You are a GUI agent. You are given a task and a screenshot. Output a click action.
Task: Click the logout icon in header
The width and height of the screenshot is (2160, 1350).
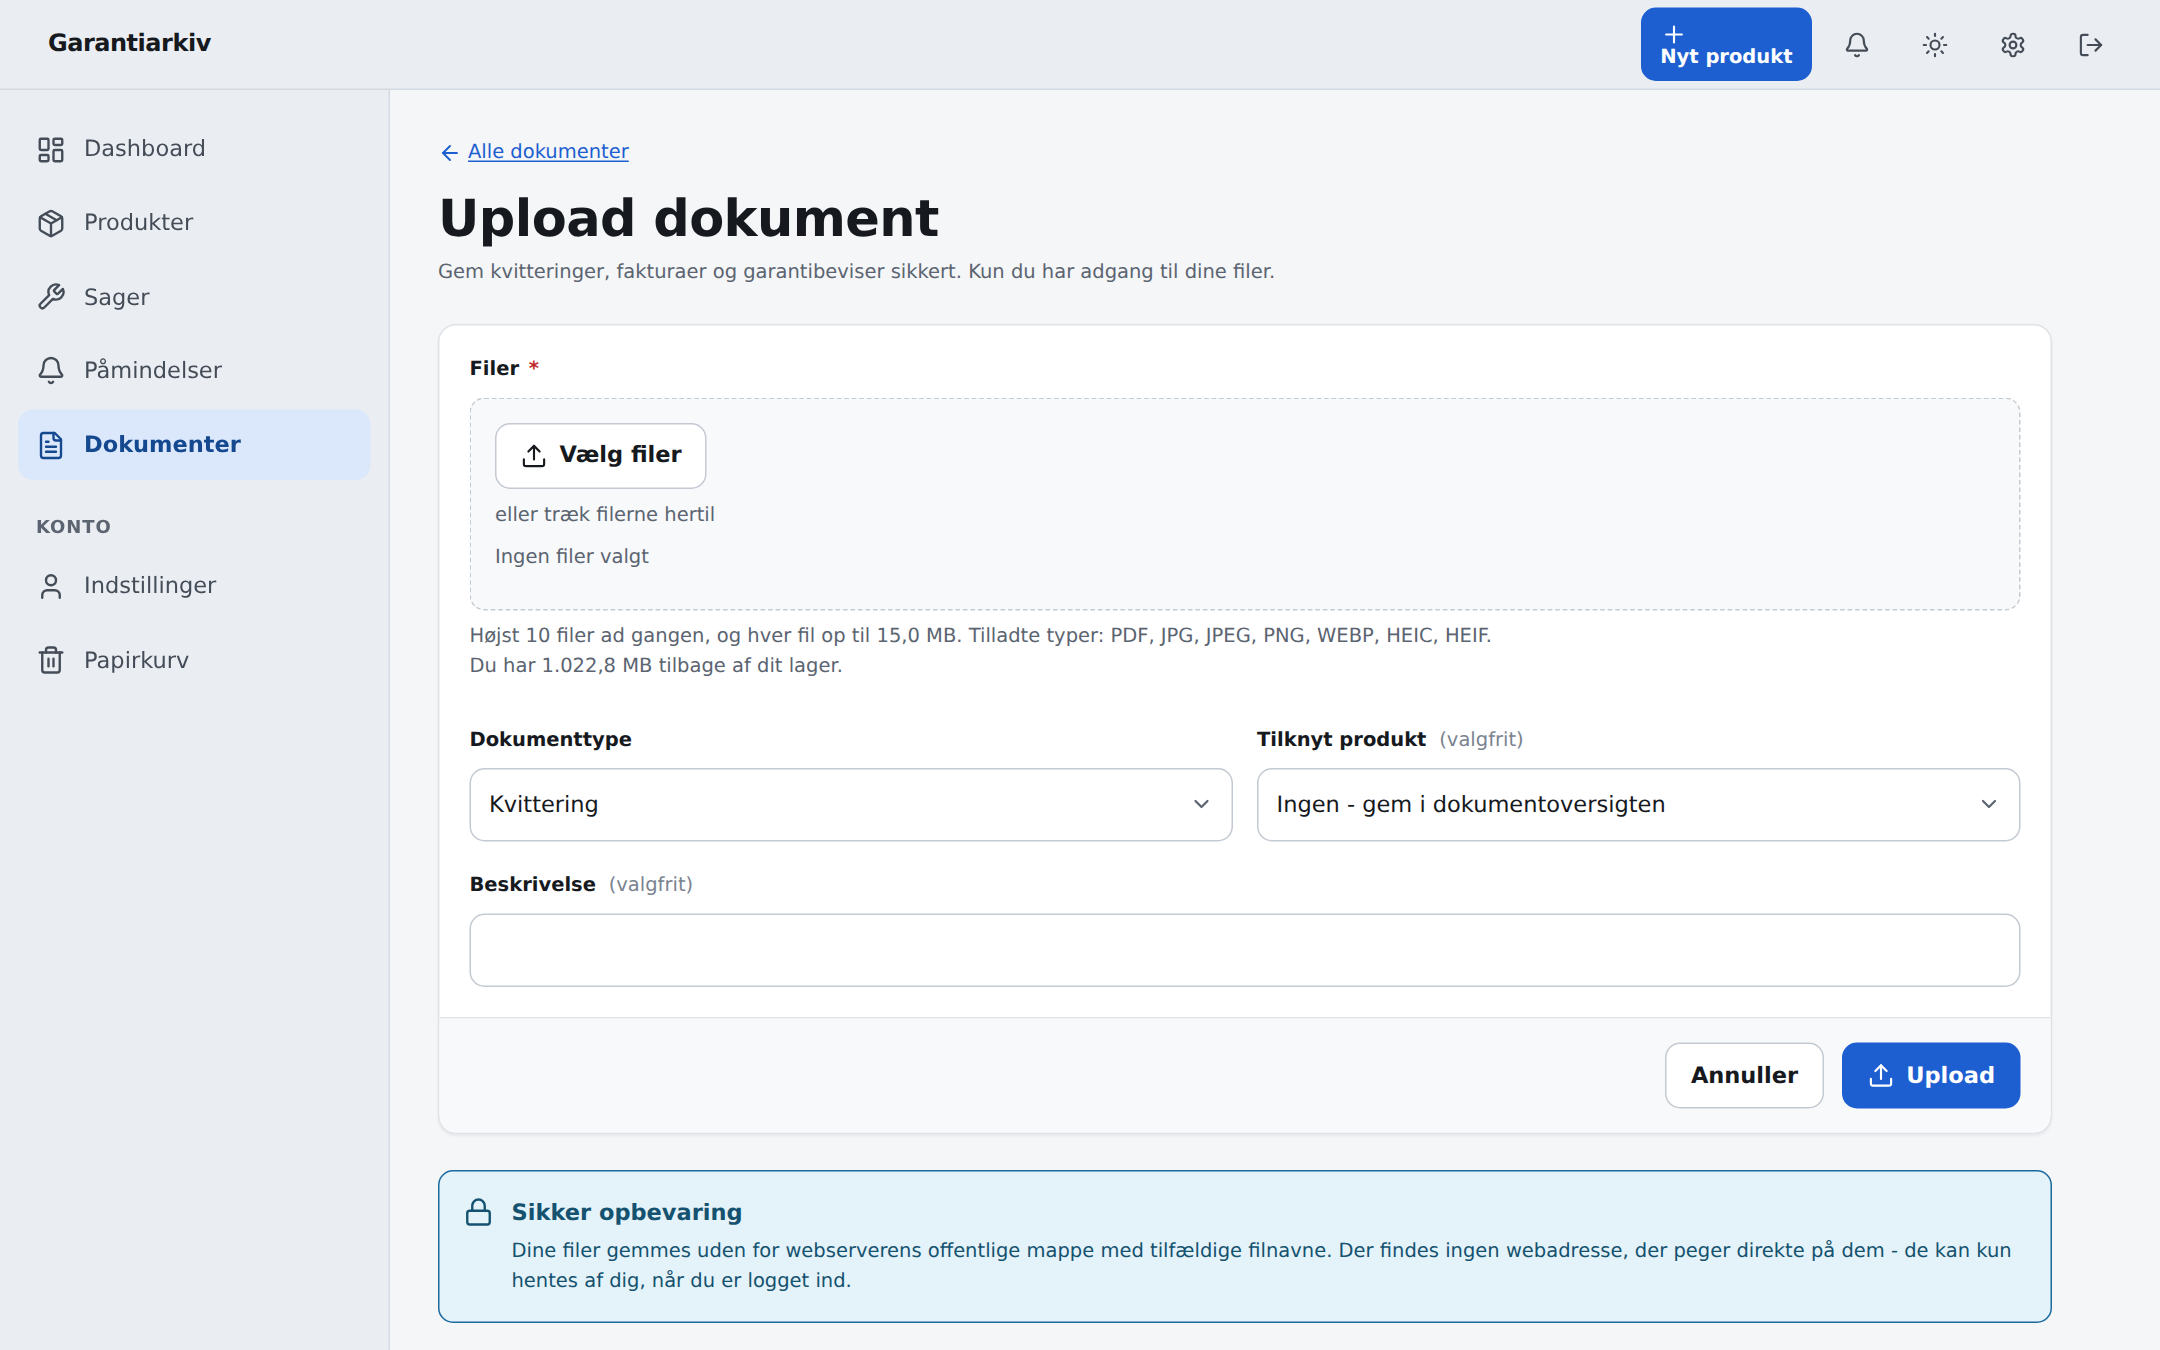(2091, 45)
